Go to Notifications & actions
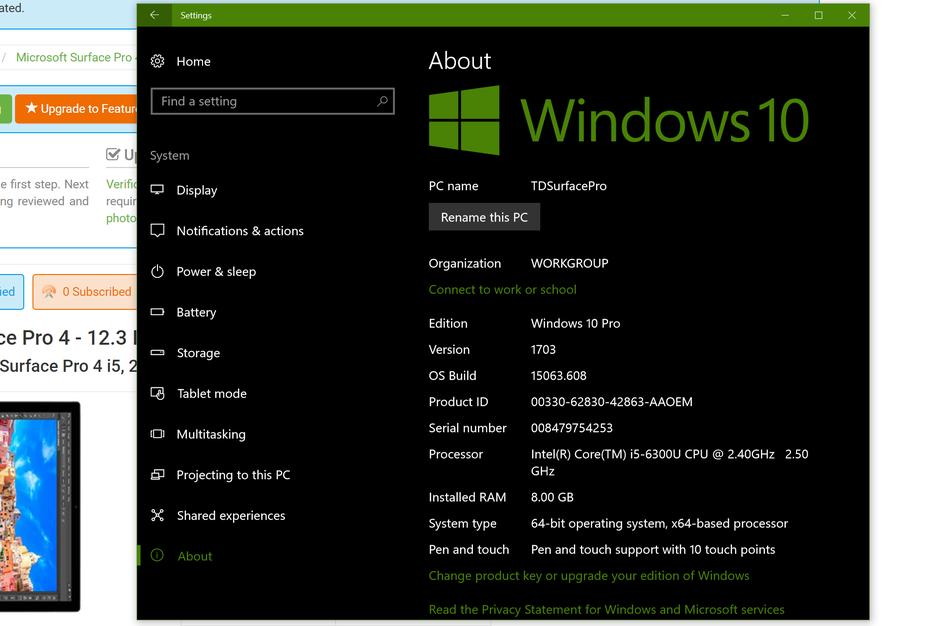Viewport: 940px width, 626px height. 240,231
